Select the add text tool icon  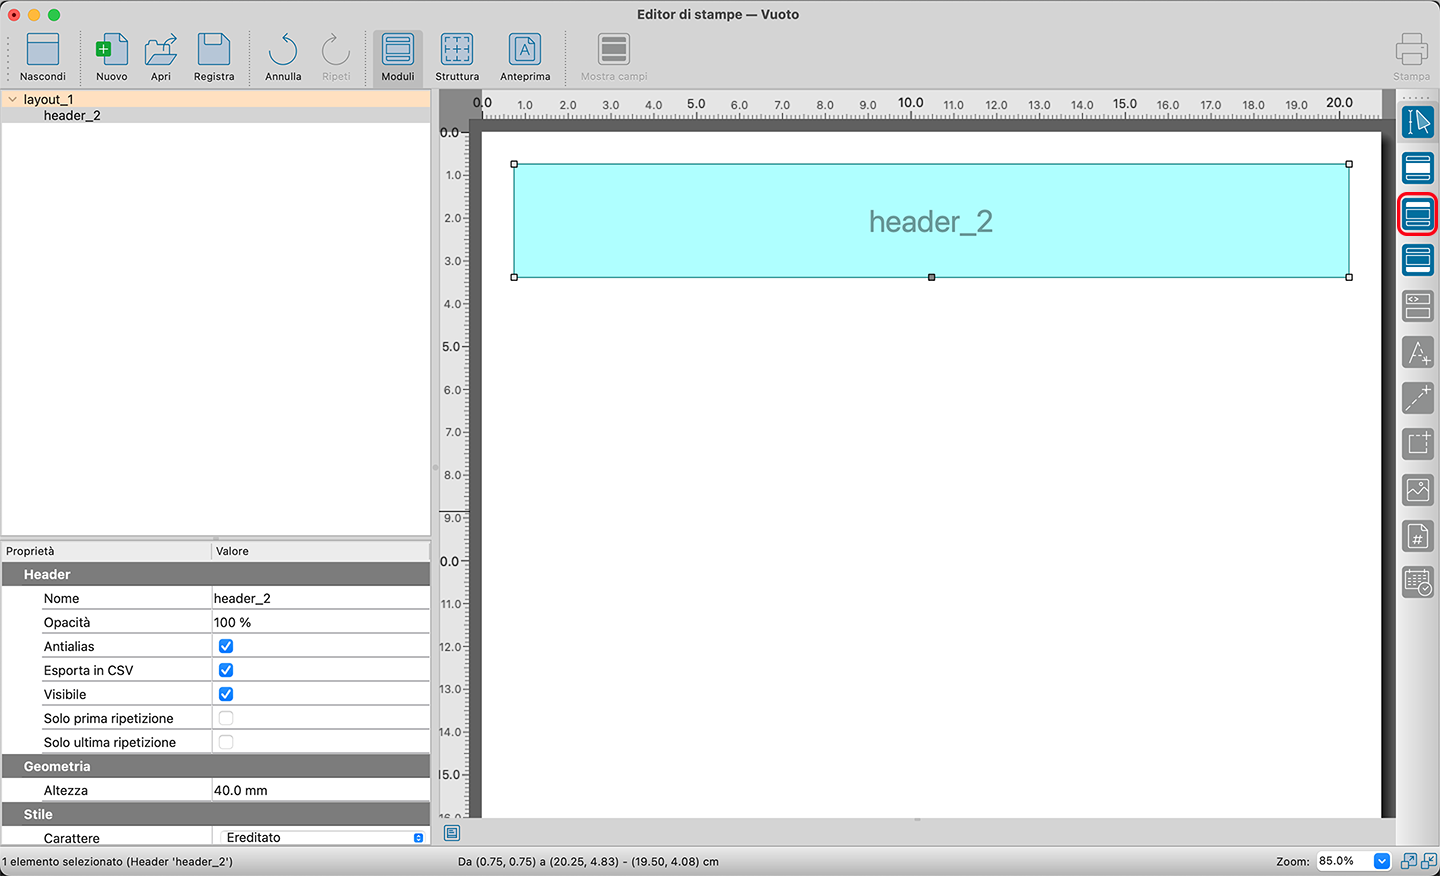click(x=1417, y=352)
